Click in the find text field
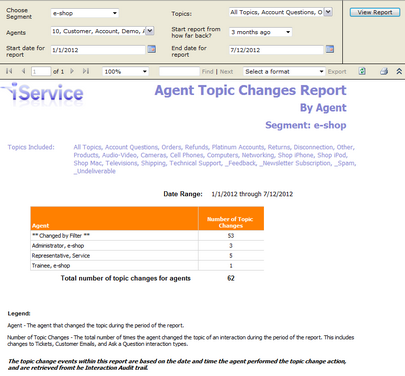The image size is (405, 376). (179, 71)
